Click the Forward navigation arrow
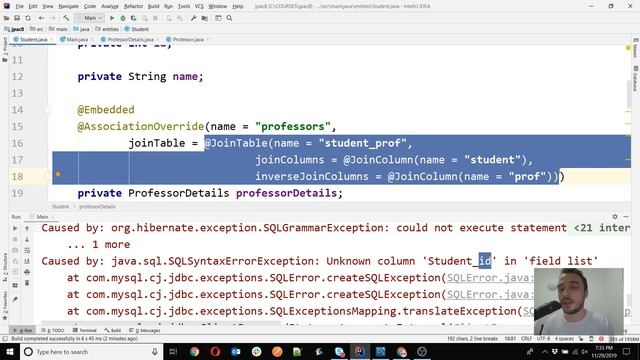Viewport: 640px width, 360px height. (x=53, y=18)
